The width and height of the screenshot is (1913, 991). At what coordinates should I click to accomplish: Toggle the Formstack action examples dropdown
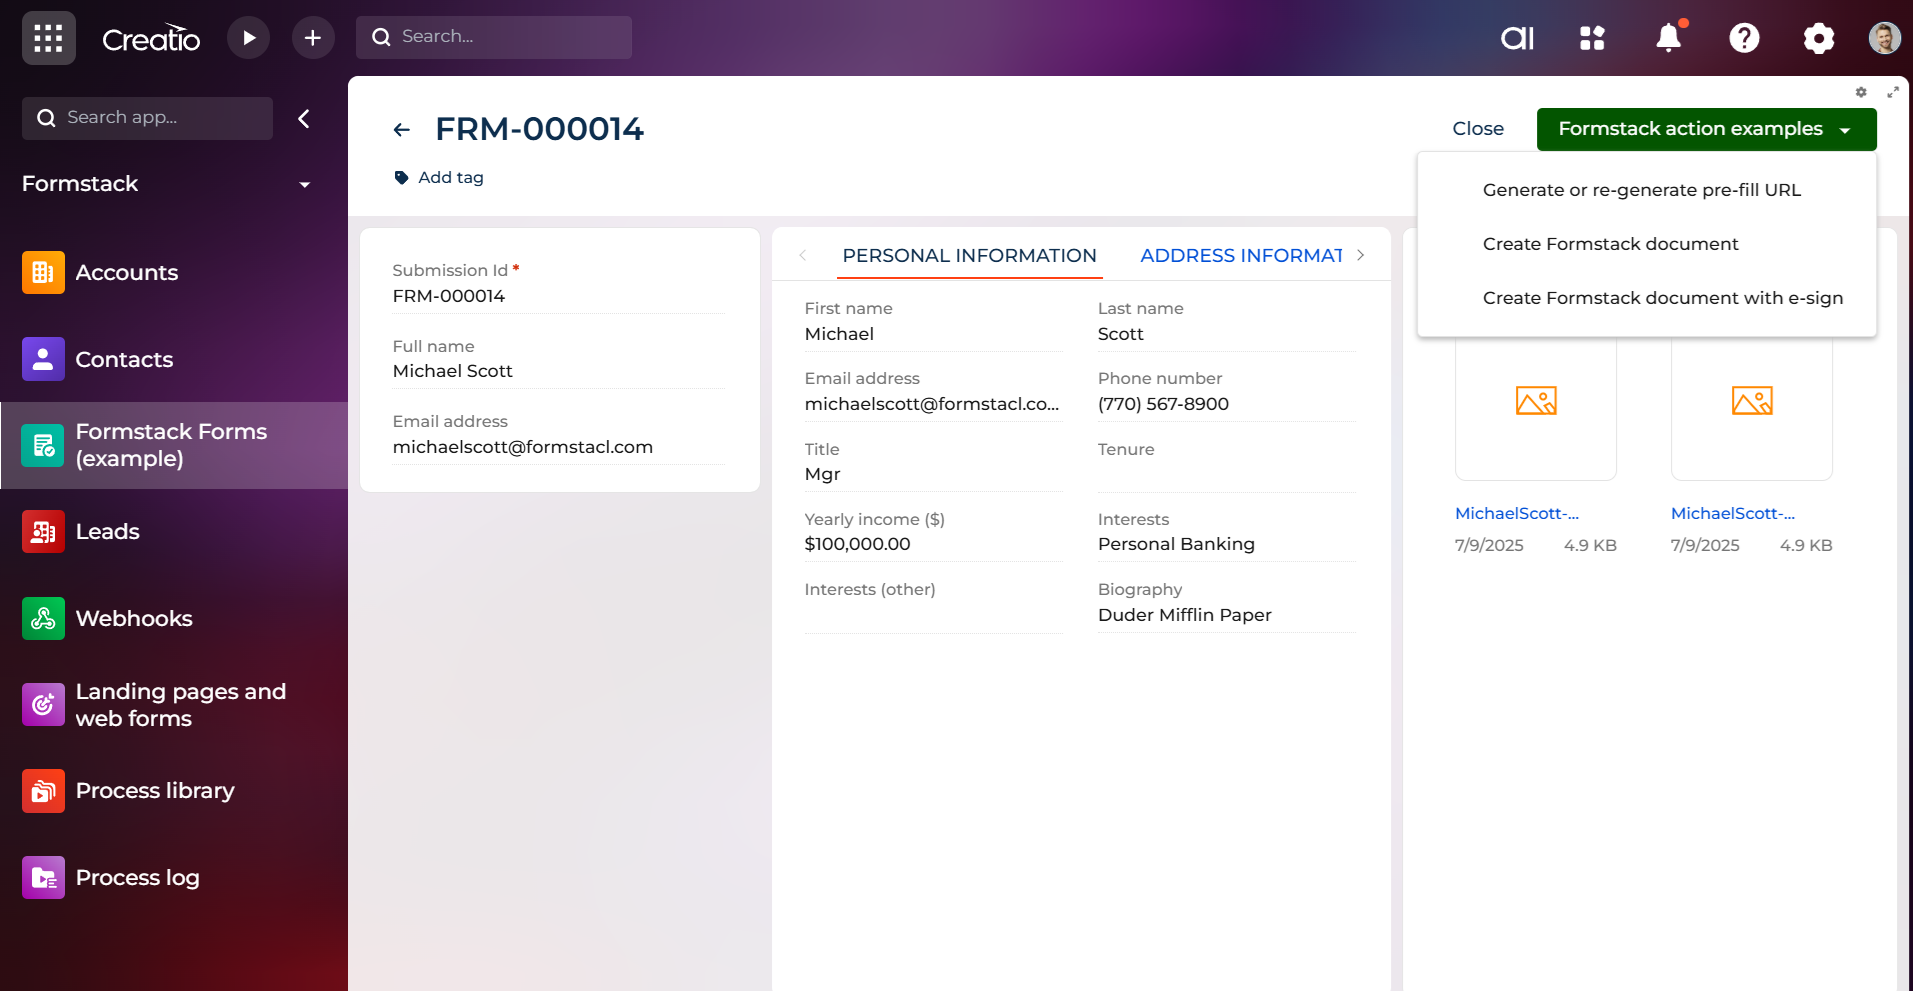point(1706,129)
